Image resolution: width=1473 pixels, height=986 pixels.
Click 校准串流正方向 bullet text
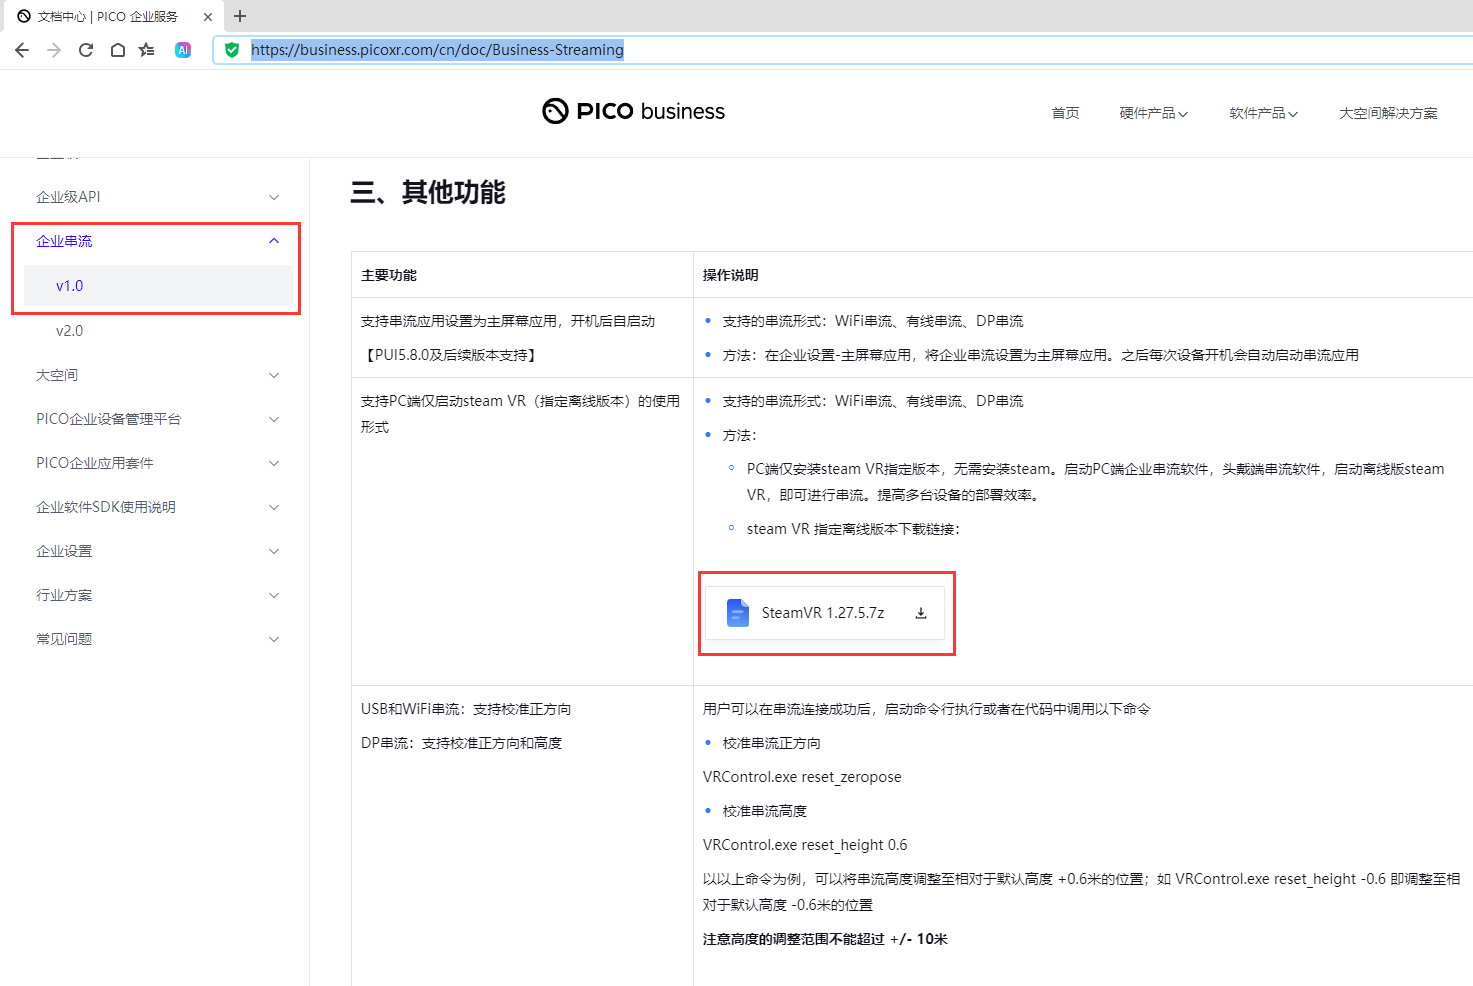(x=772, y=743)
